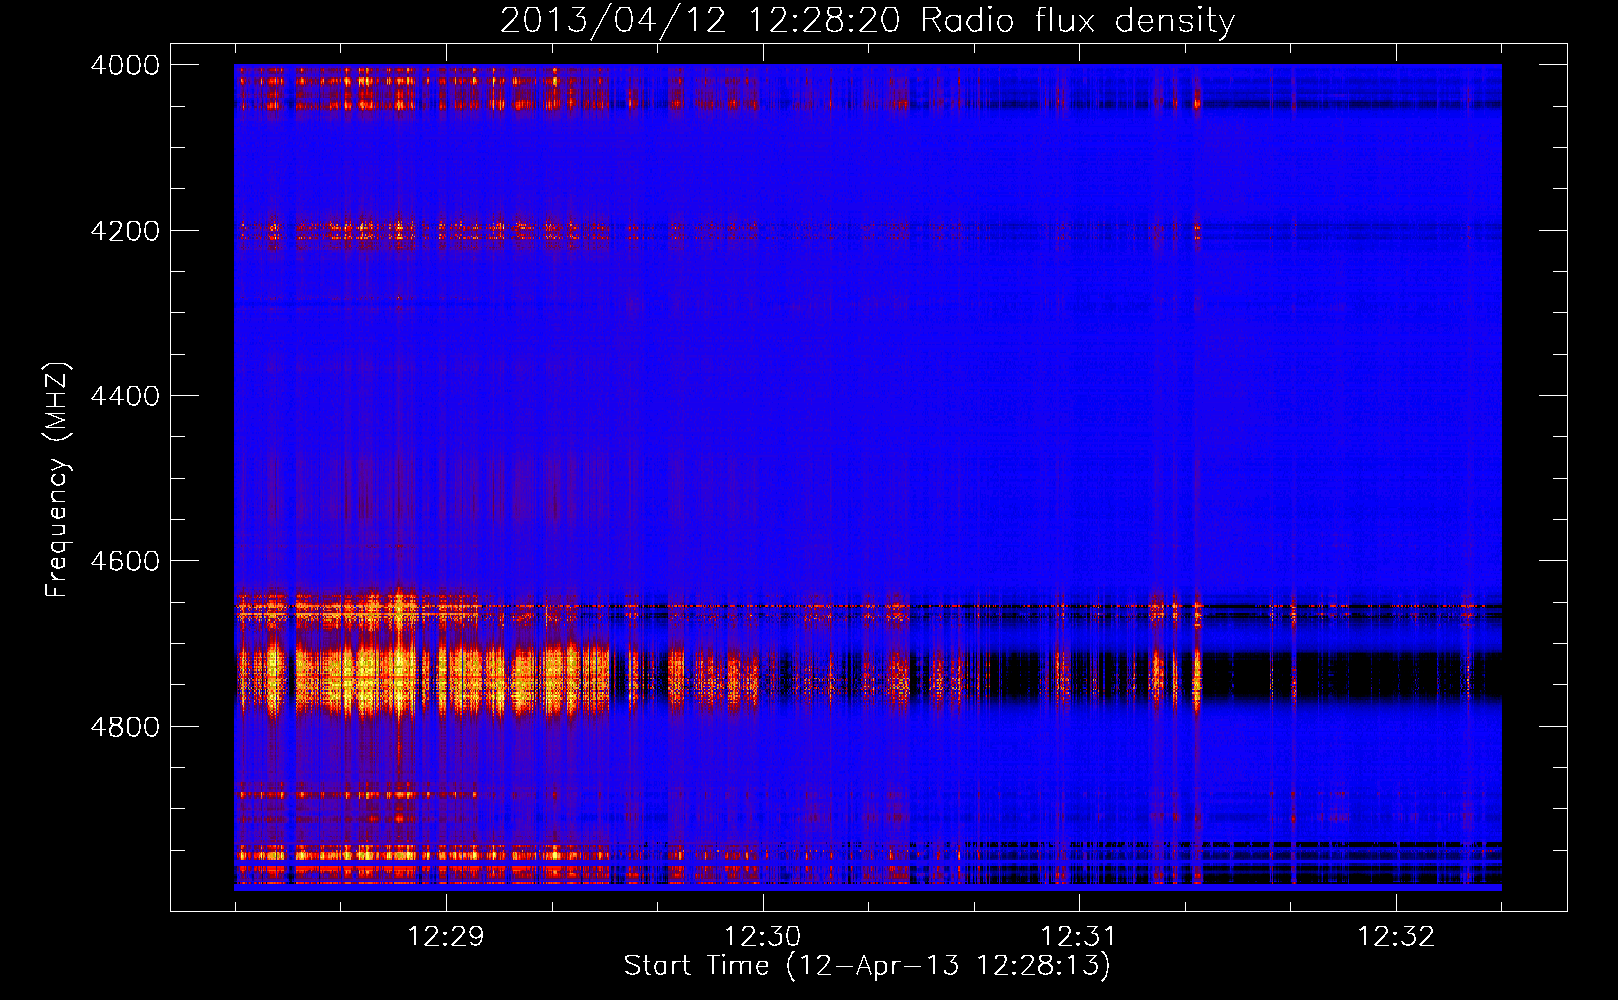Click the 4800 frequency axis label
Viewport: 1618px width, 1000px height.
click(x=125, y=727)
